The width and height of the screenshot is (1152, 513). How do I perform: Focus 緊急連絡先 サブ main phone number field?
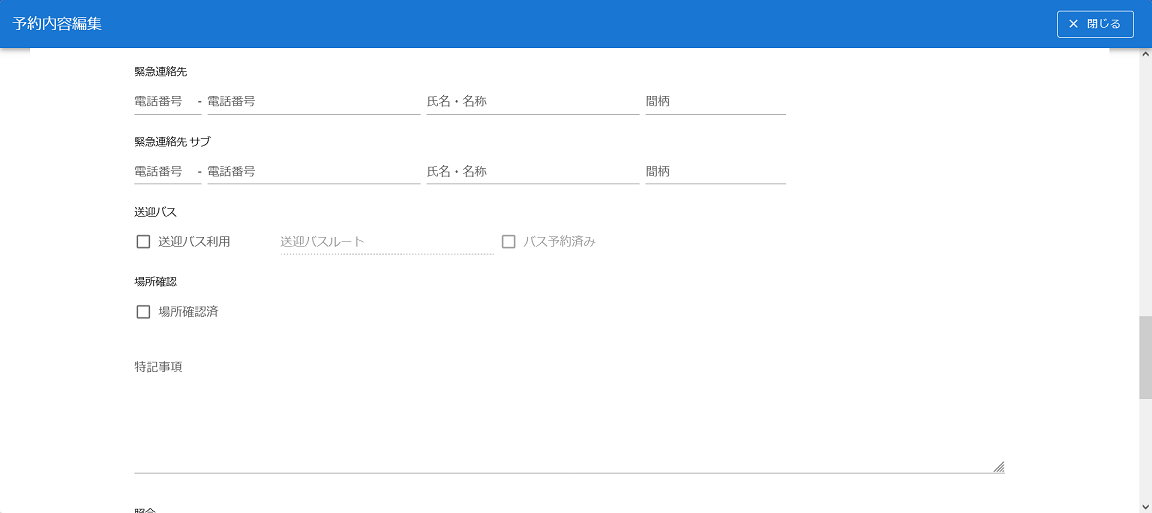coord(313,172)
